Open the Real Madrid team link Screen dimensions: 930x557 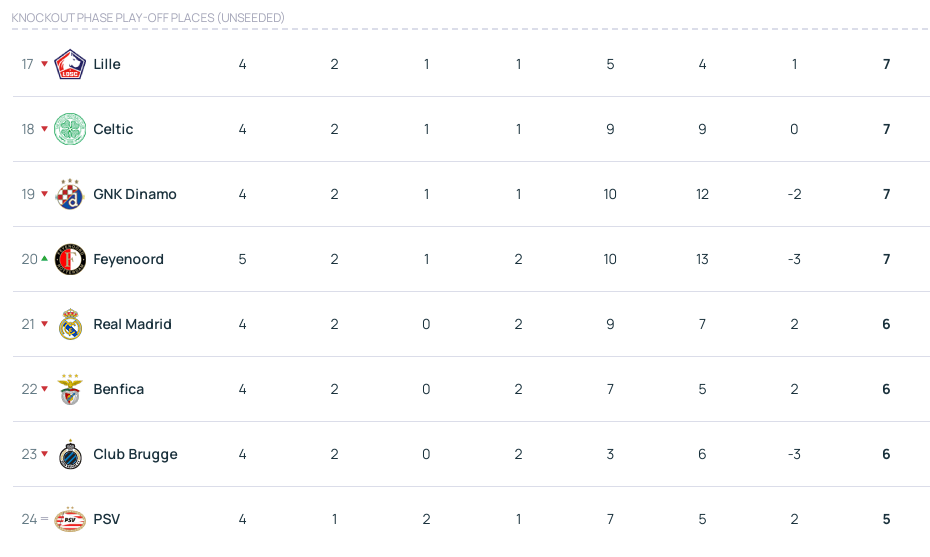132,324
